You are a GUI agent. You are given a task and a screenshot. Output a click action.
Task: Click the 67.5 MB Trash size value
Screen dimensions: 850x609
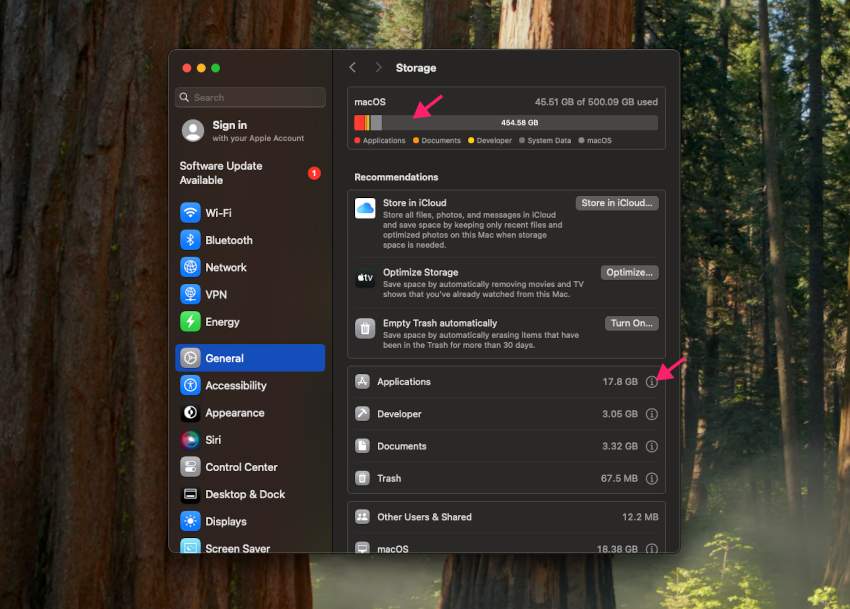click(619, 478)
